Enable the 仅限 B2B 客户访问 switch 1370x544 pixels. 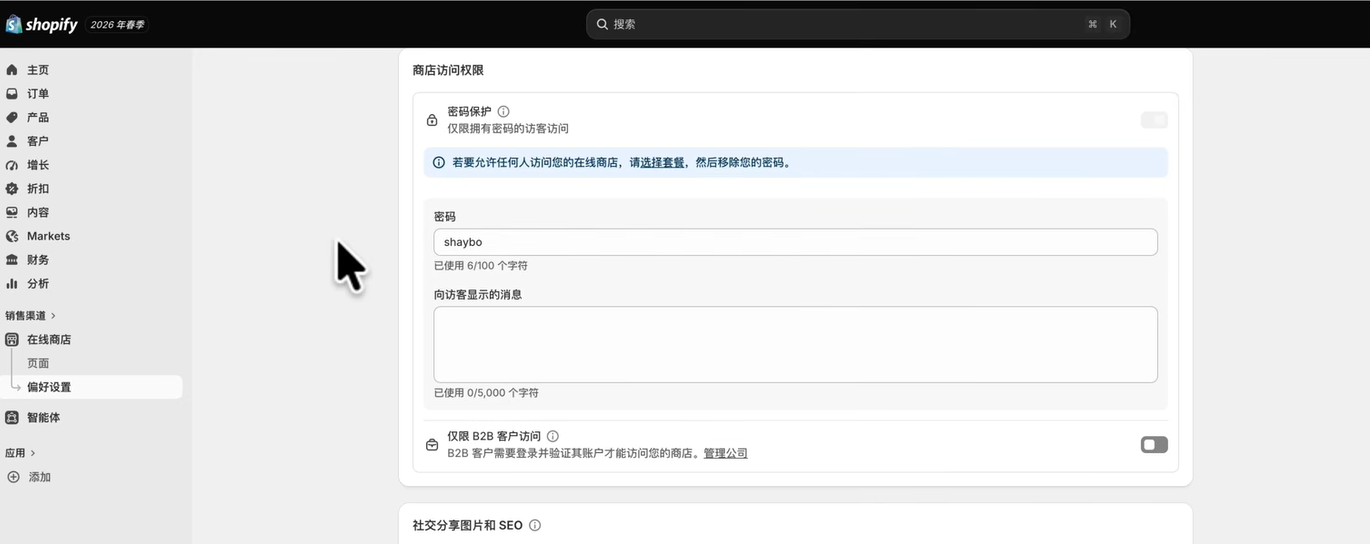(x=1154, y=445)
